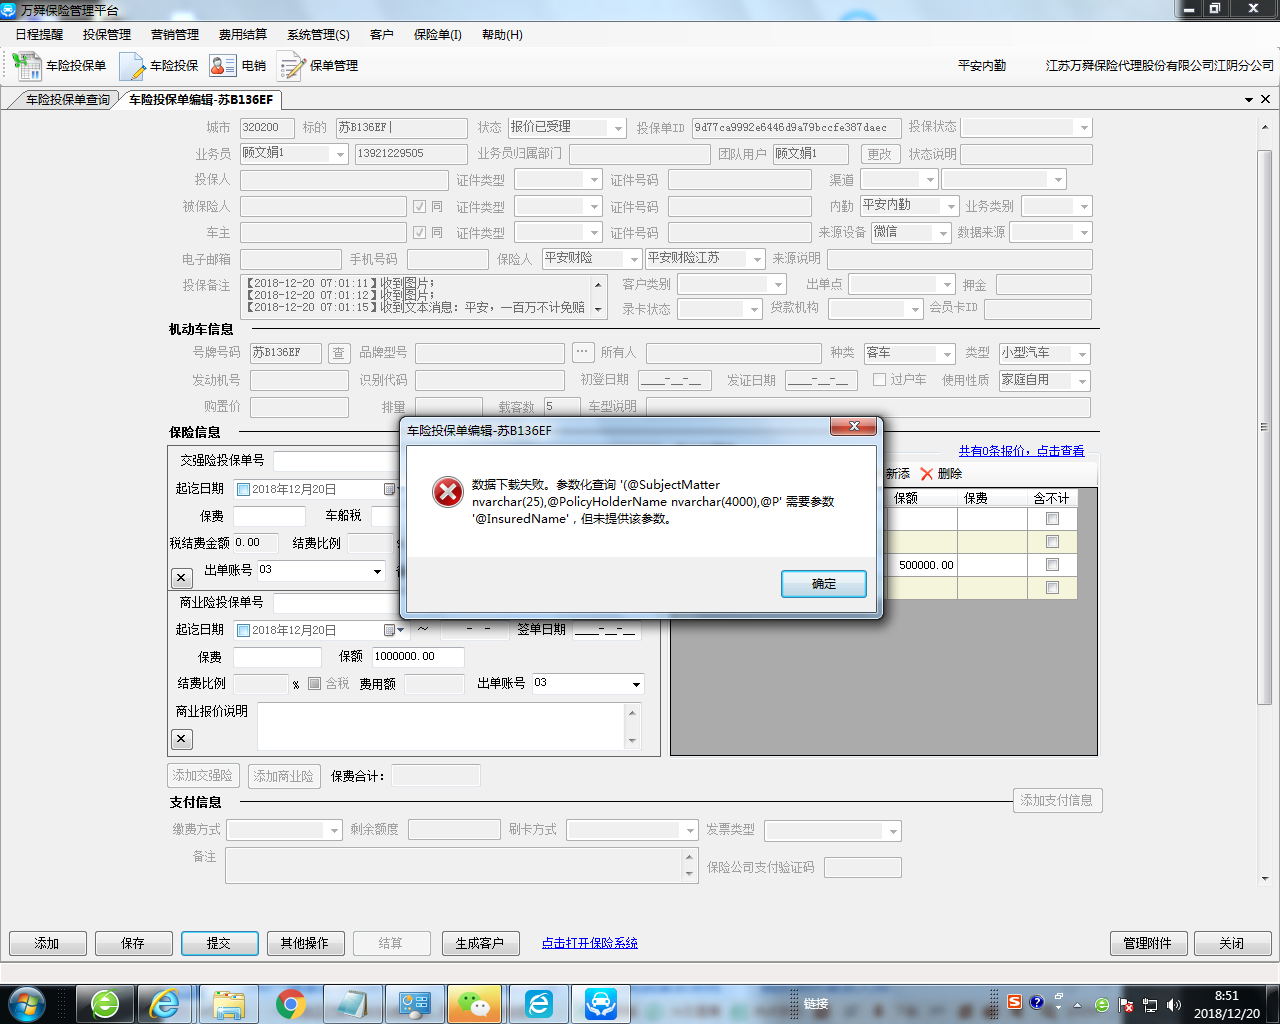Toggle the date checkbox in 商业险 起讫日期
This screenshot has height=1024, width=1280.
click(243, 630)
